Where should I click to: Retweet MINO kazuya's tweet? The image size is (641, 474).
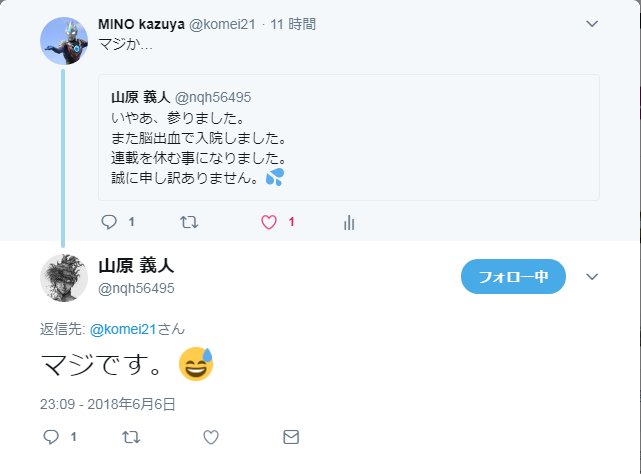coord(187,223)
